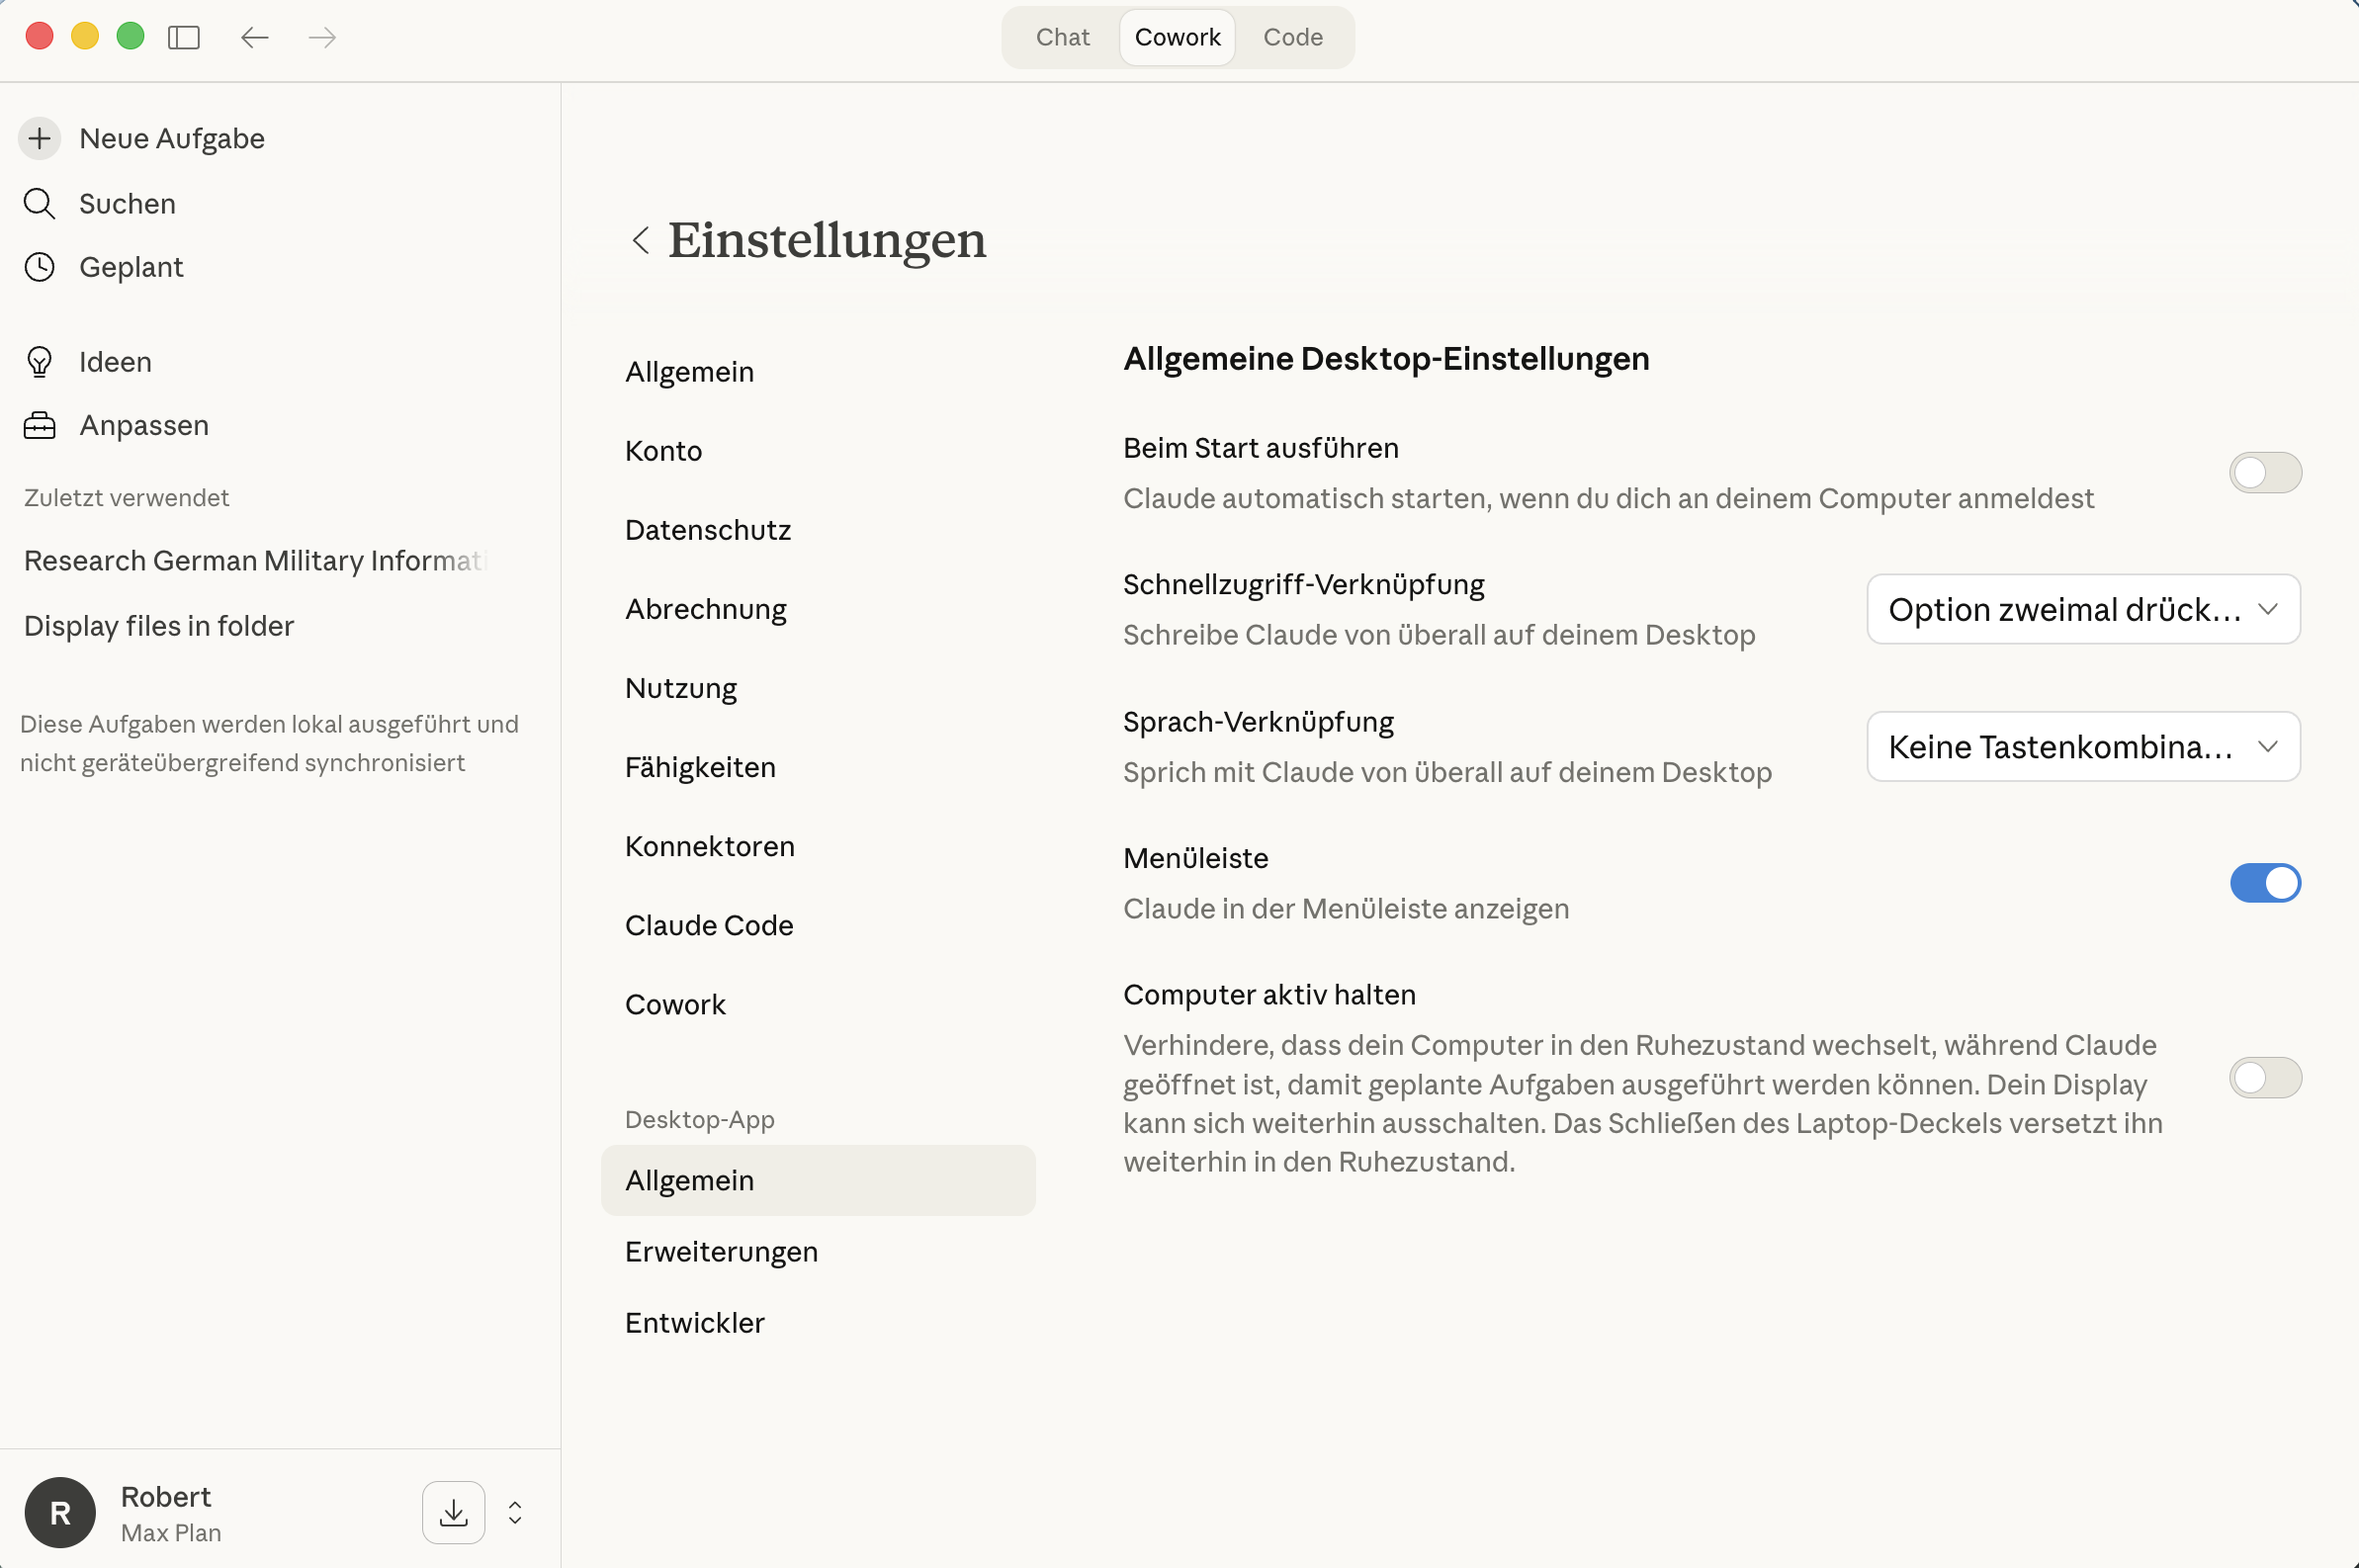Open the Datenschutz settings section
The width and height of the screenshot is (2359, 1568).
707,529
